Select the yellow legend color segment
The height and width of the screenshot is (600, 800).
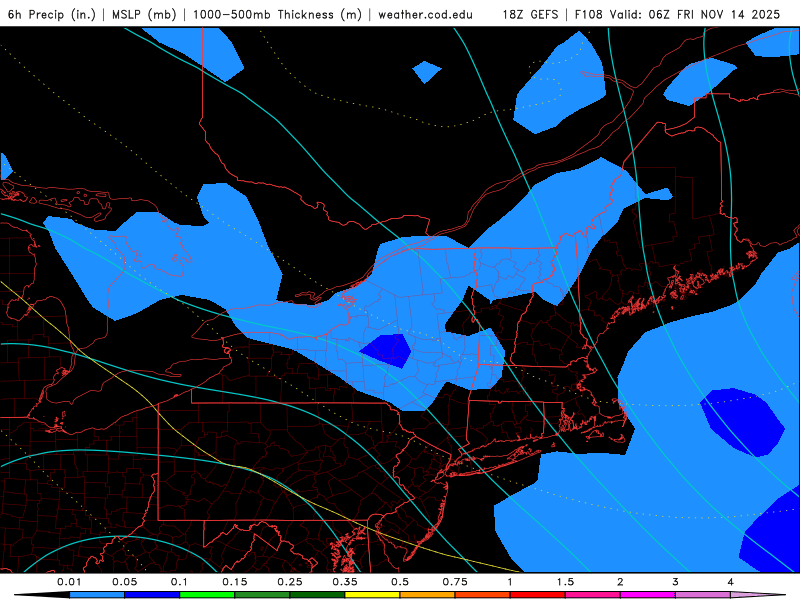[372, 595]
